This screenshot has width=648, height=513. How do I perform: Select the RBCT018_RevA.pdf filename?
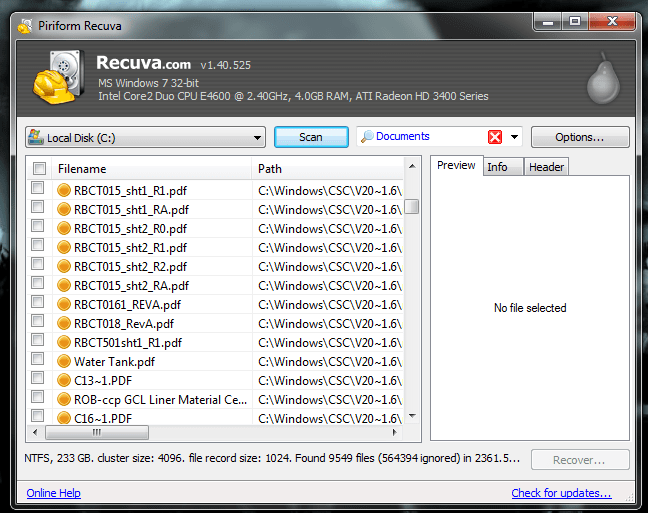[x=124, y=324]
